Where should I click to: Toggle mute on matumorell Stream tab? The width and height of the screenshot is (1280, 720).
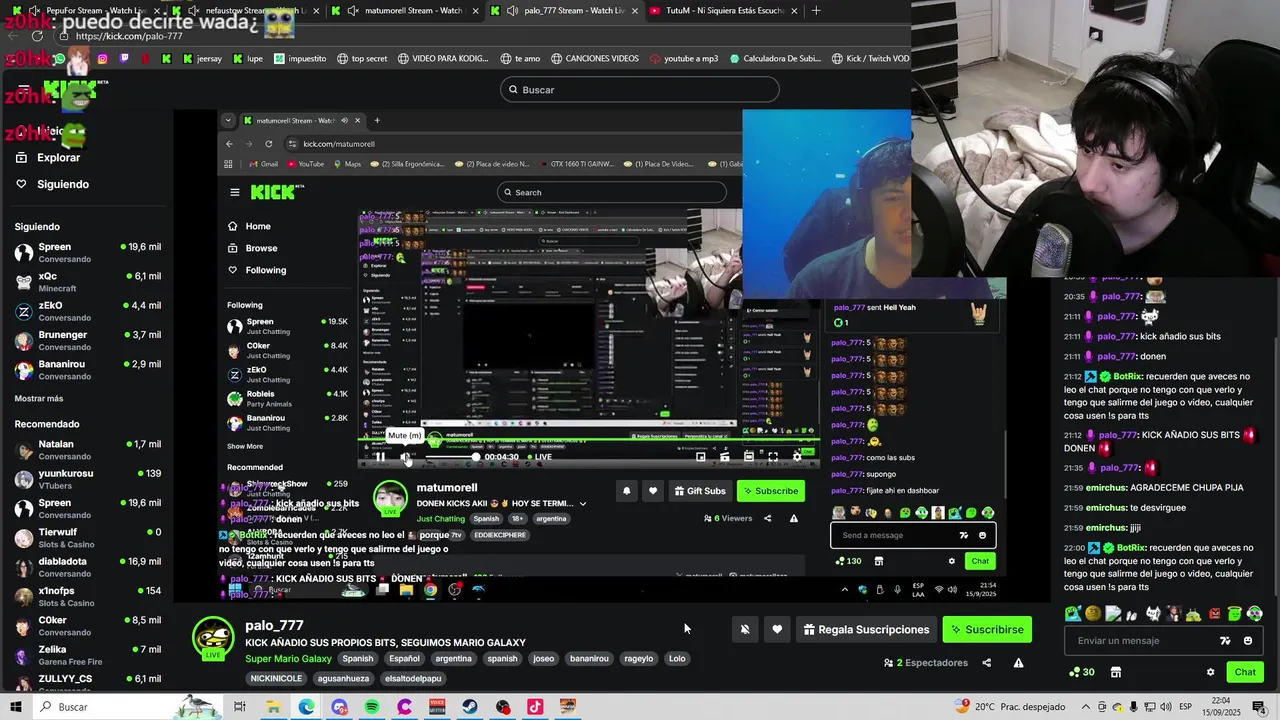tap(353, 11)
